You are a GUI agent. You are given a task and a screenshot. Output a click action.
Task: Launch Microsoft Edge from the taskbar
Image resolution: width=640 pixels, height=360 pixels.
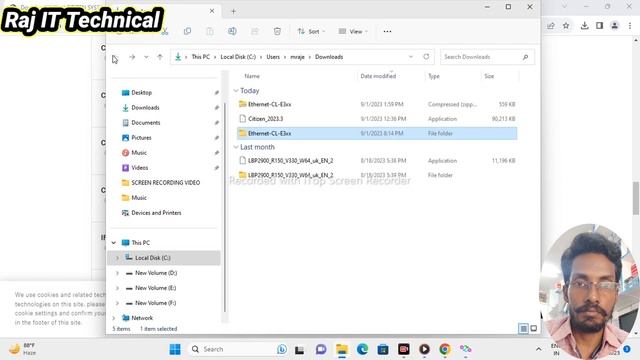click(x=362, y=349)
